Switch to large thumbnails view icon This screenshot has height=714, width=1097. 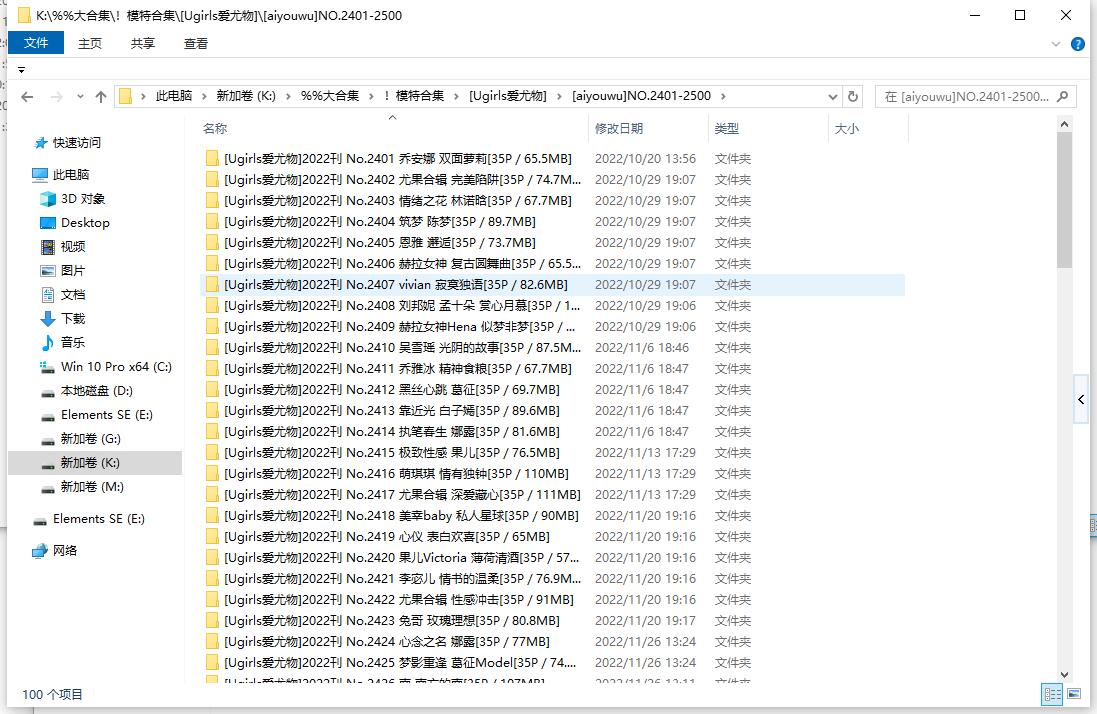pyautogui.click(x=1074, y=694)
